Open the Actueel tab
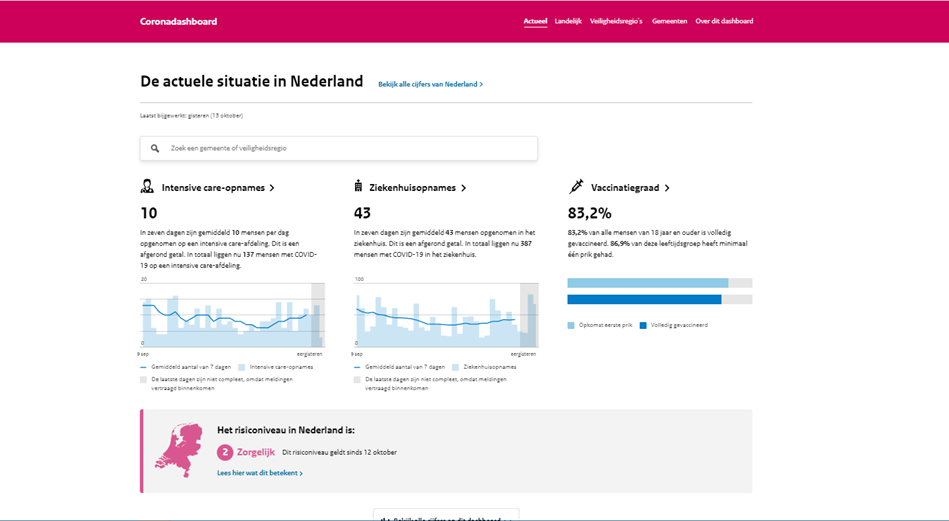The height and width of the screenshot is (521, 949). click(x=535, y=21)
